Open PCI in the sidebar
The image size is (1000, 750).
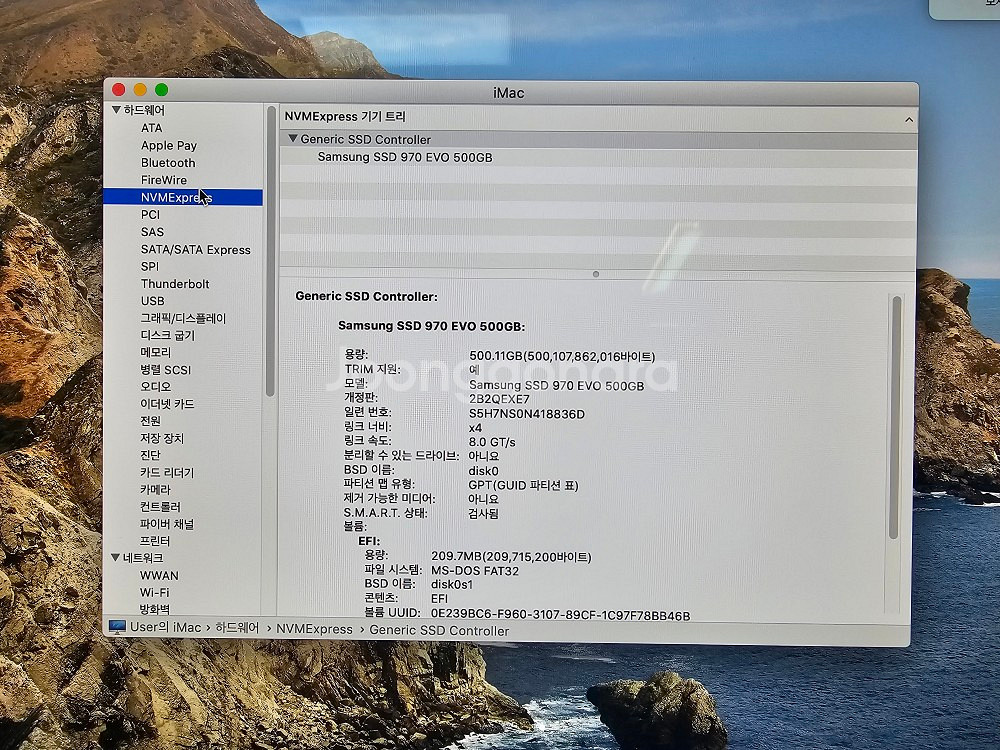(150, 214)
